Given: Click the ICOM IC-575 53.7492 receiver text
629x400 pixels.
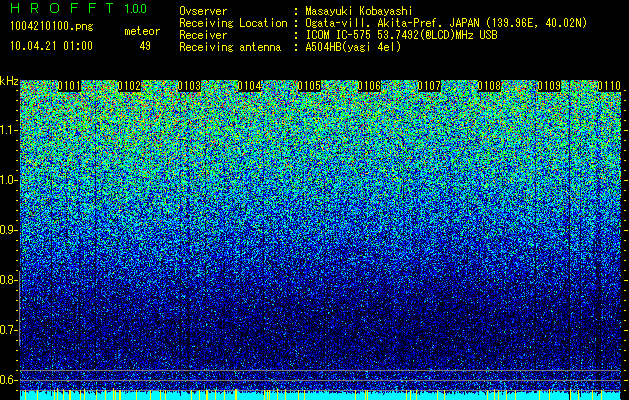Looking at the screenshot, I should (x=401, y=35).
